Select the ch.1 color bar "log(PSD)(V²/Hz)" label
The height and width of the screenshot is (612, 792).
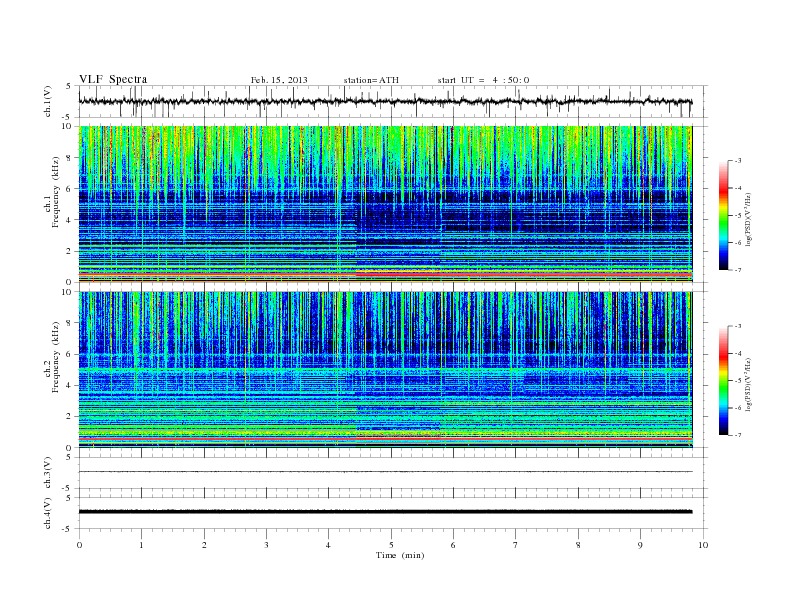coord(748,219)
